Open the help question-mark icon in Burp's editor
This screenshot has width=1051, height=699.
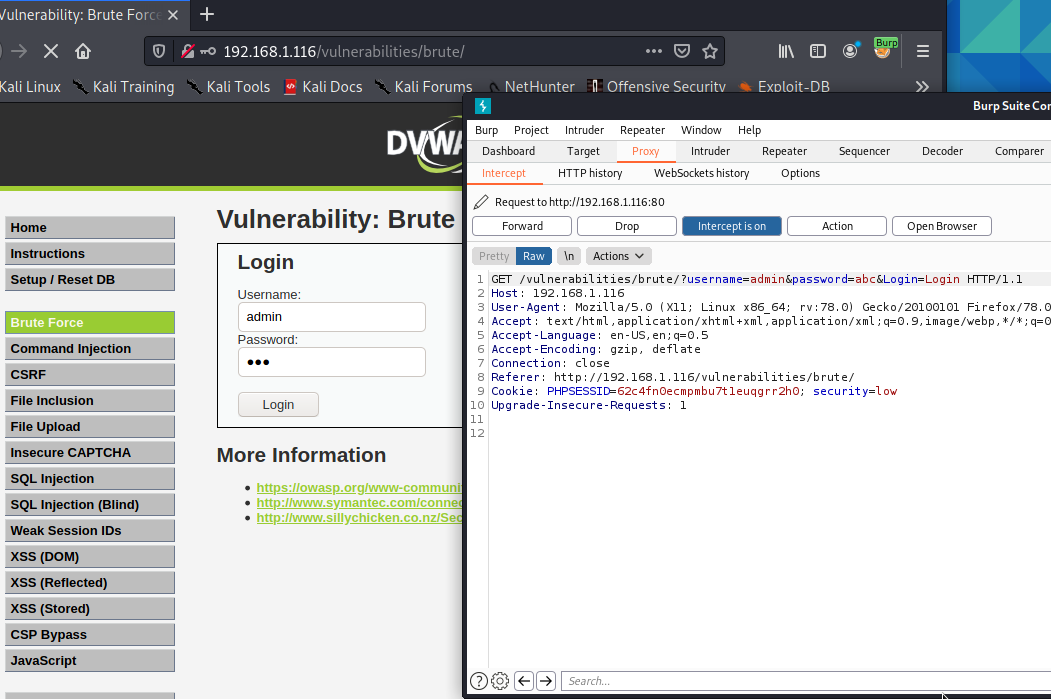click(479, 680)
